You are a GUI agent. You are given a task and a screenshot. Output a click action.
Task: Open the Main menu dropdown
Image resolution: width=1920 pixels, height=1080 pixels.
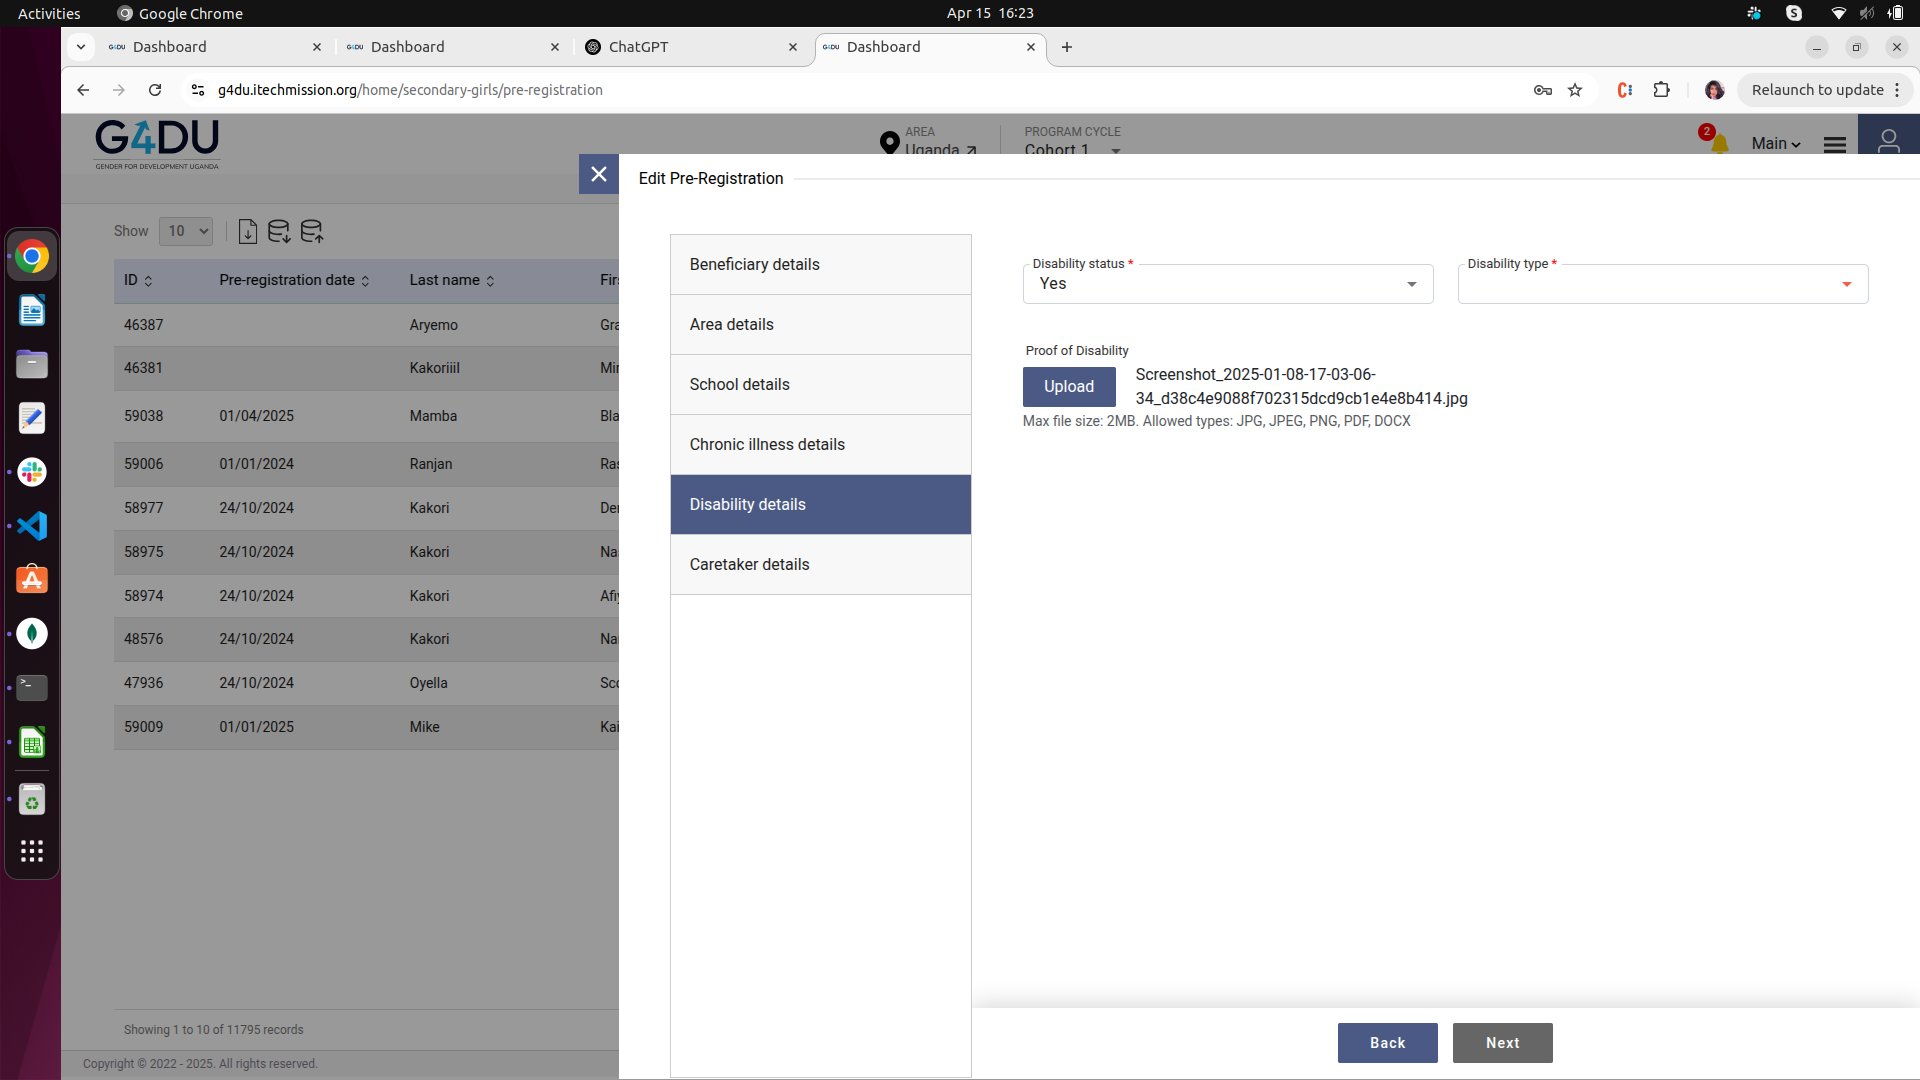1775,144
